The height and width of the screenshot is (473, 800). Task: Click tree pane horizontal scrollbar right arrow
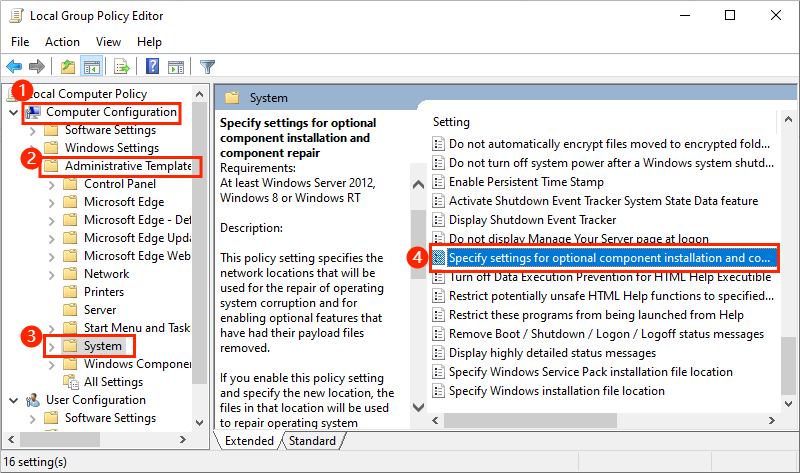coord(183,439)
